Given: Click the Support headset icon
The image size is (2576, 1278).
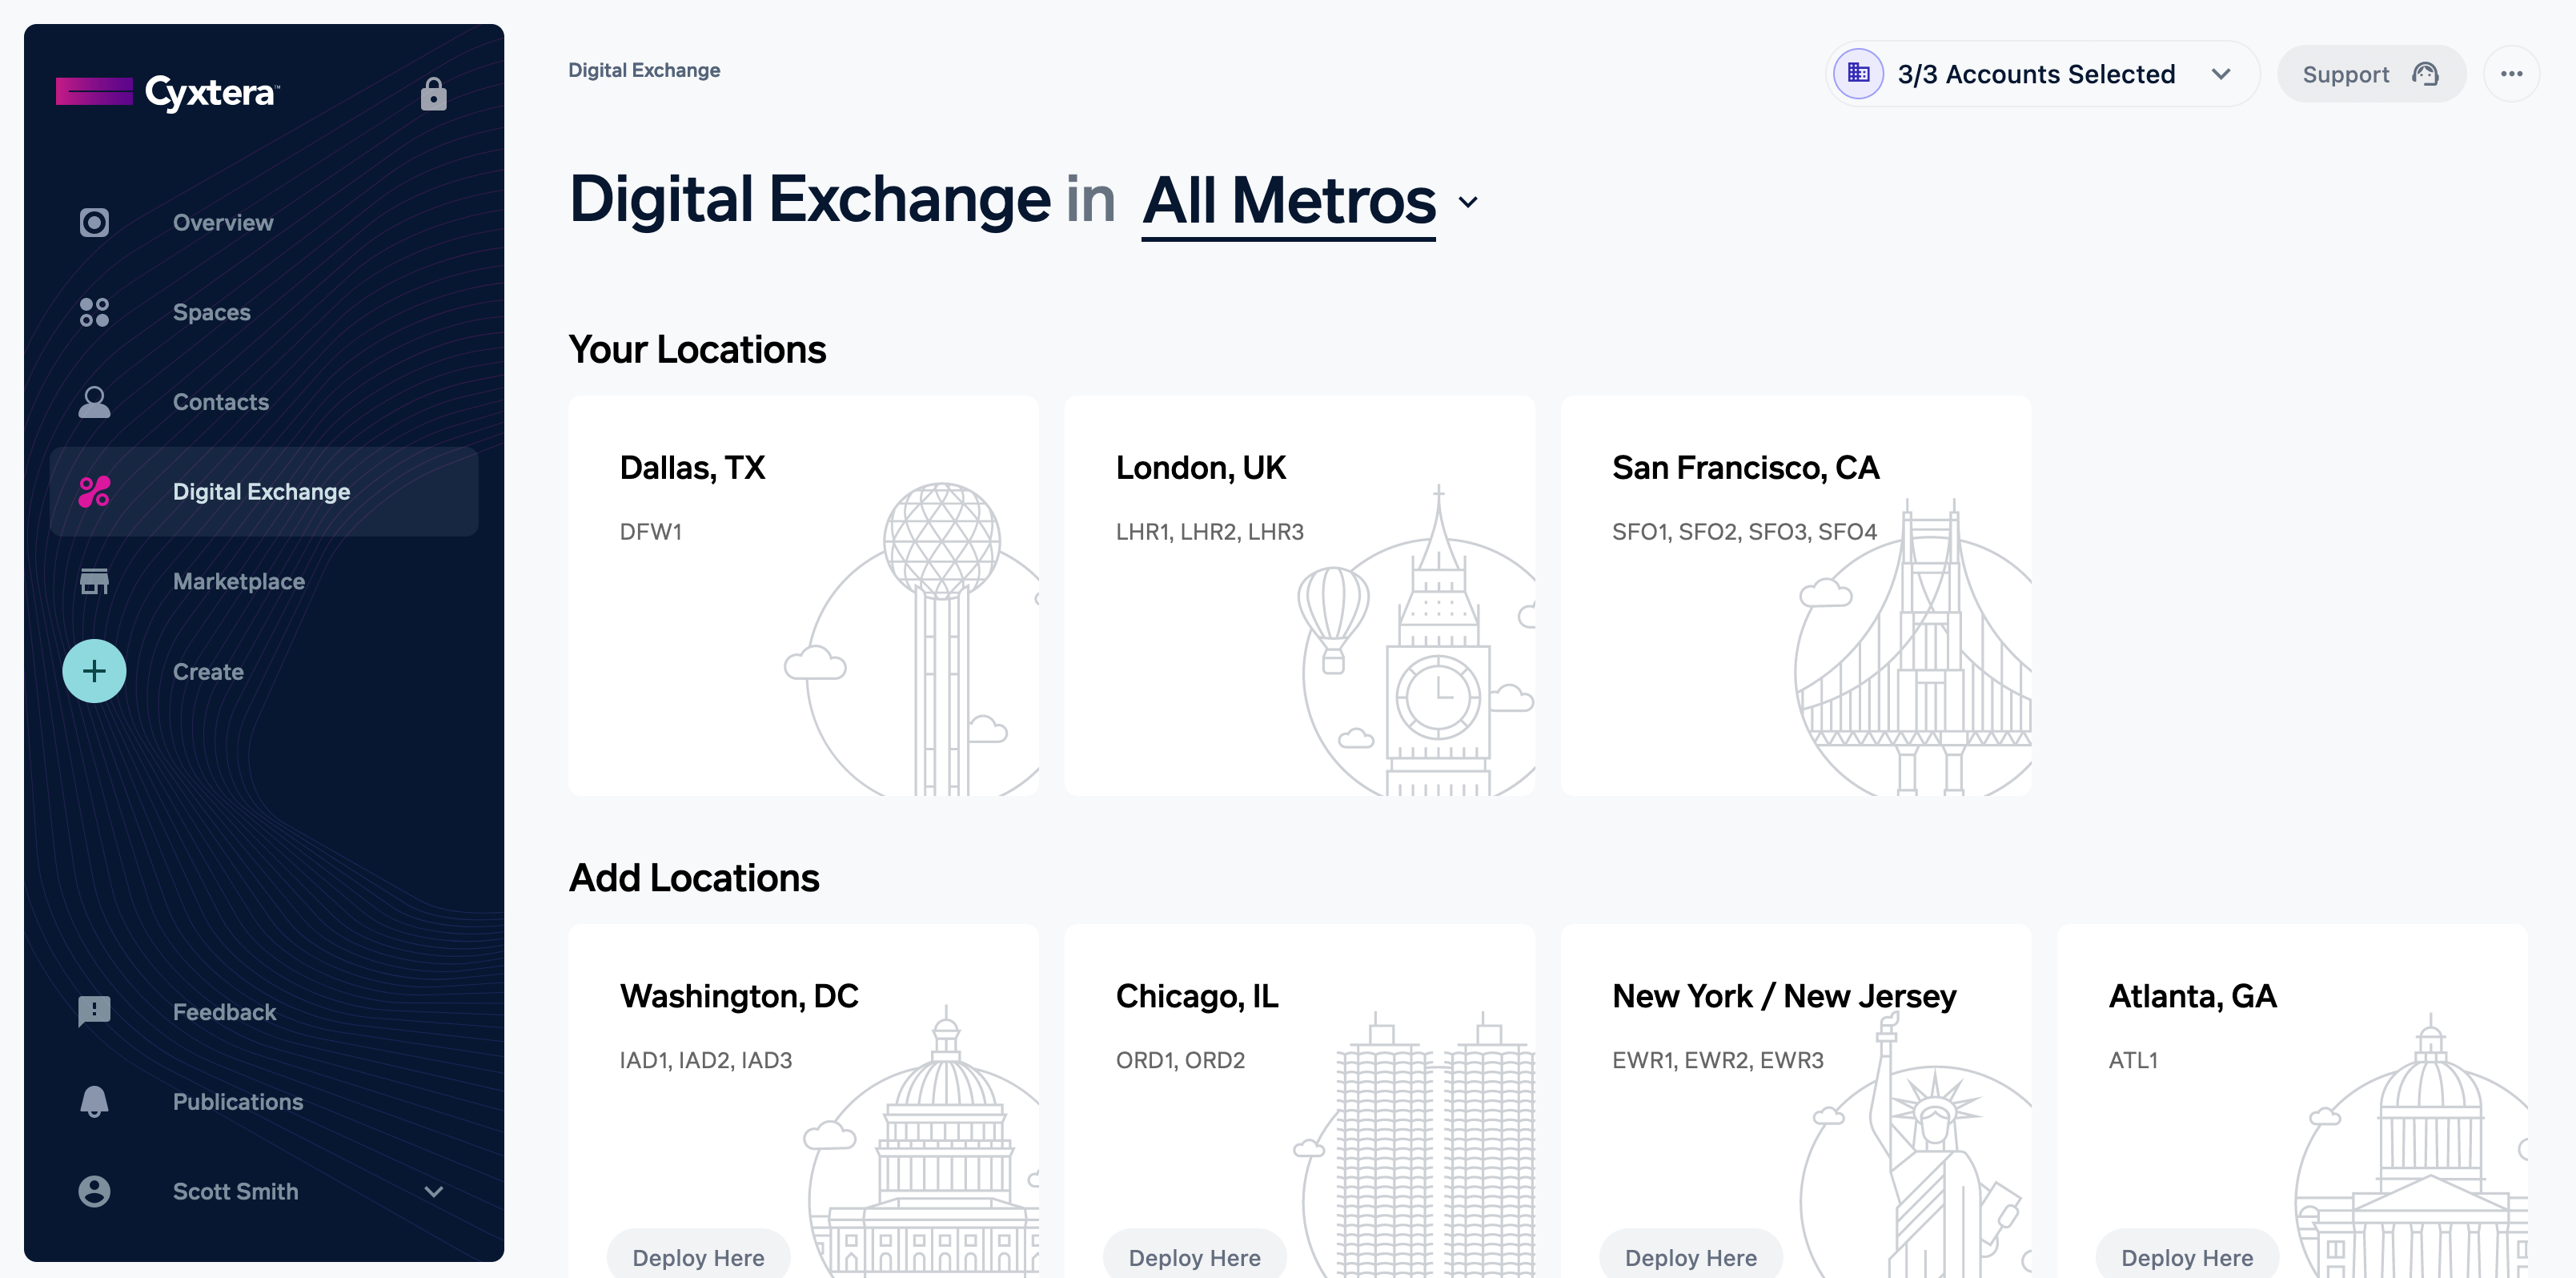Looking at the screenshot, I should point(2425,74).
